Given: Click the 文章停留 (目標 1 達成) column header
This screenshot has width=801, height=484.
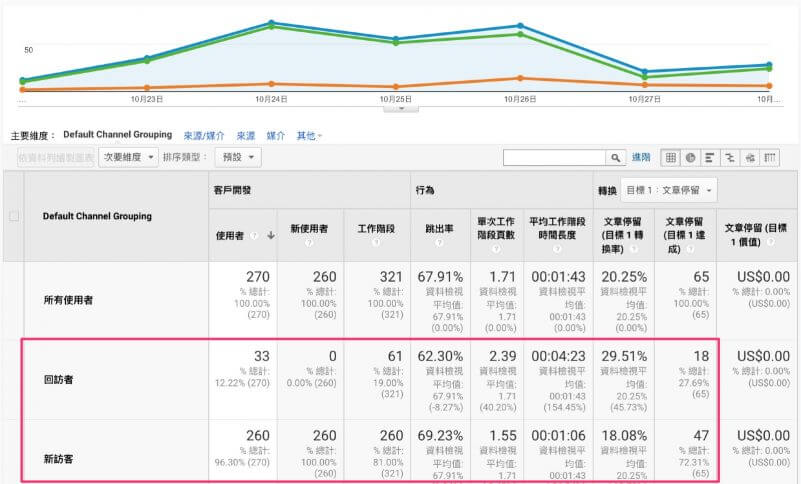Looking at the screenshot, I should (x=684, y=235).
